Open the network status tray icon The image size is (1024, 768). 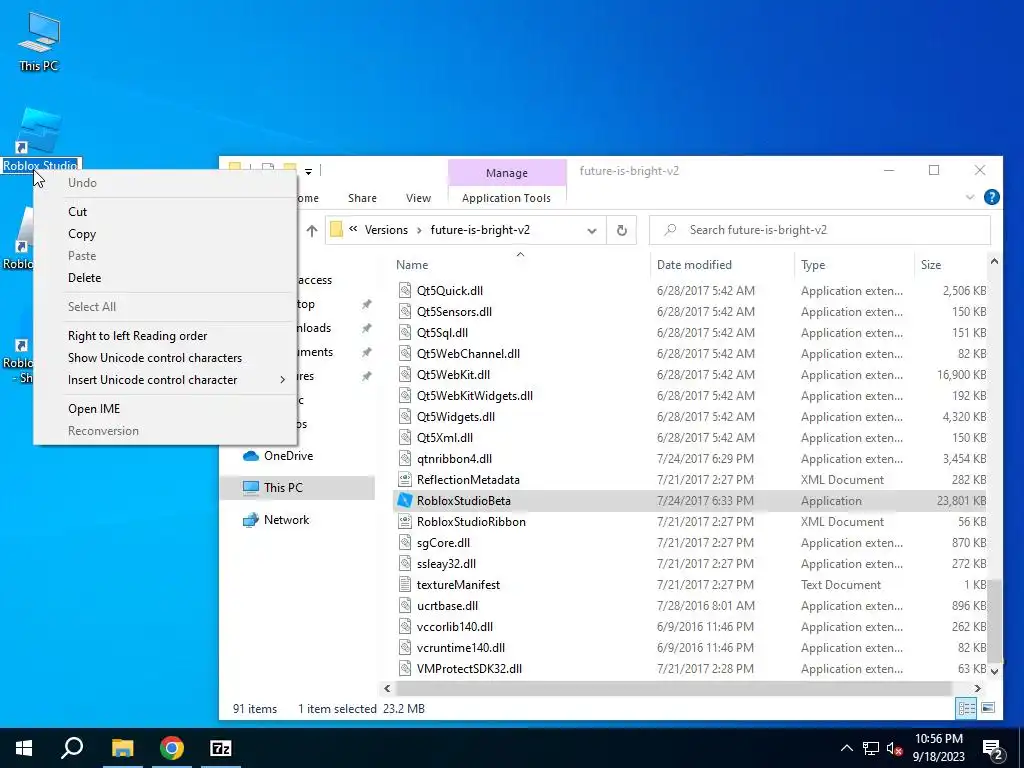coord(871,748)
